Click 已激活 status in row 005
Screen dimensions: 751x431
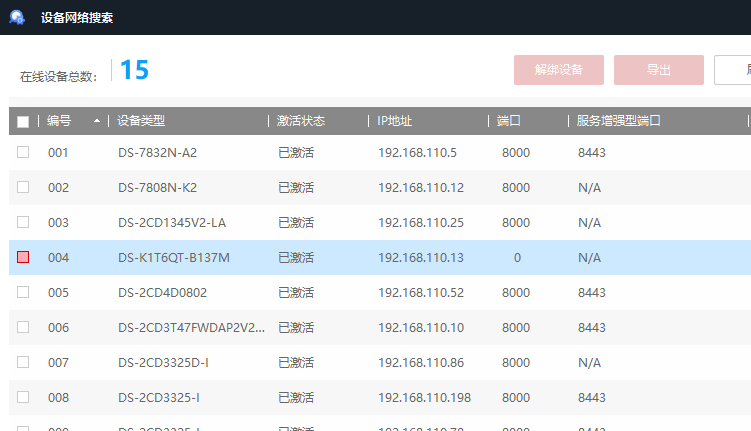pyautogui.click(x=296, y=293)
